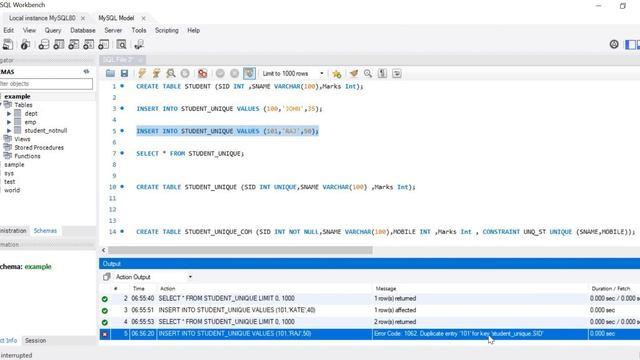
Task: Click the create new table icon
Action: tap(59, 44)
